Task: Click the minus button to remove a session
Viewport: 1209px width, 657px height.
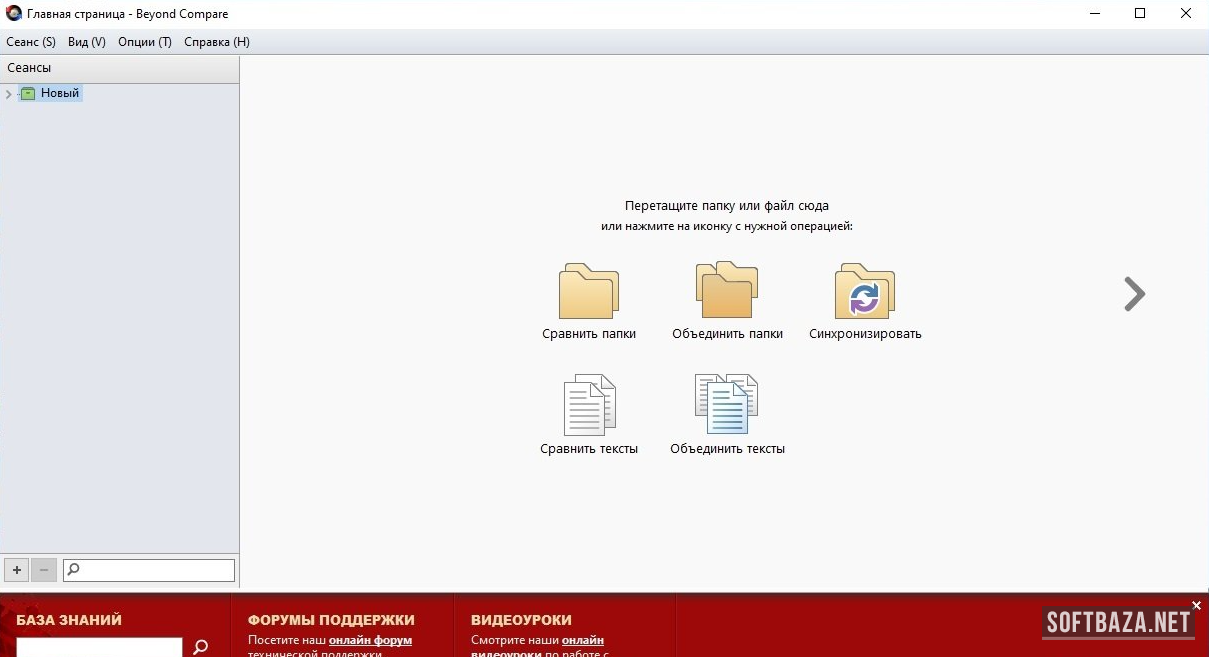Action: [x=44, y=570]
